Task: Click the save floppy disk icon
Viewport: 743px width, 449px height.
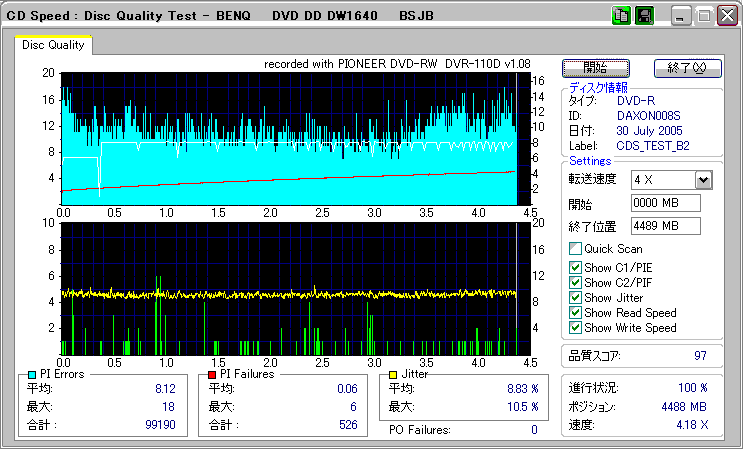Action: point(644,16)
